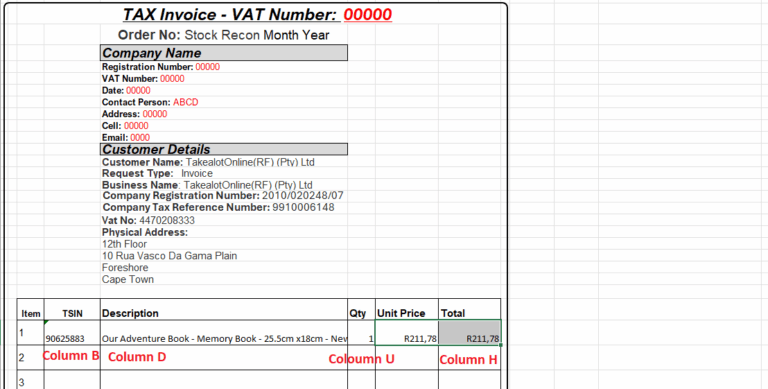The image size is (768, 389).
Task: Click the Vat No 4470208333 cell
Action: [148, 220]
